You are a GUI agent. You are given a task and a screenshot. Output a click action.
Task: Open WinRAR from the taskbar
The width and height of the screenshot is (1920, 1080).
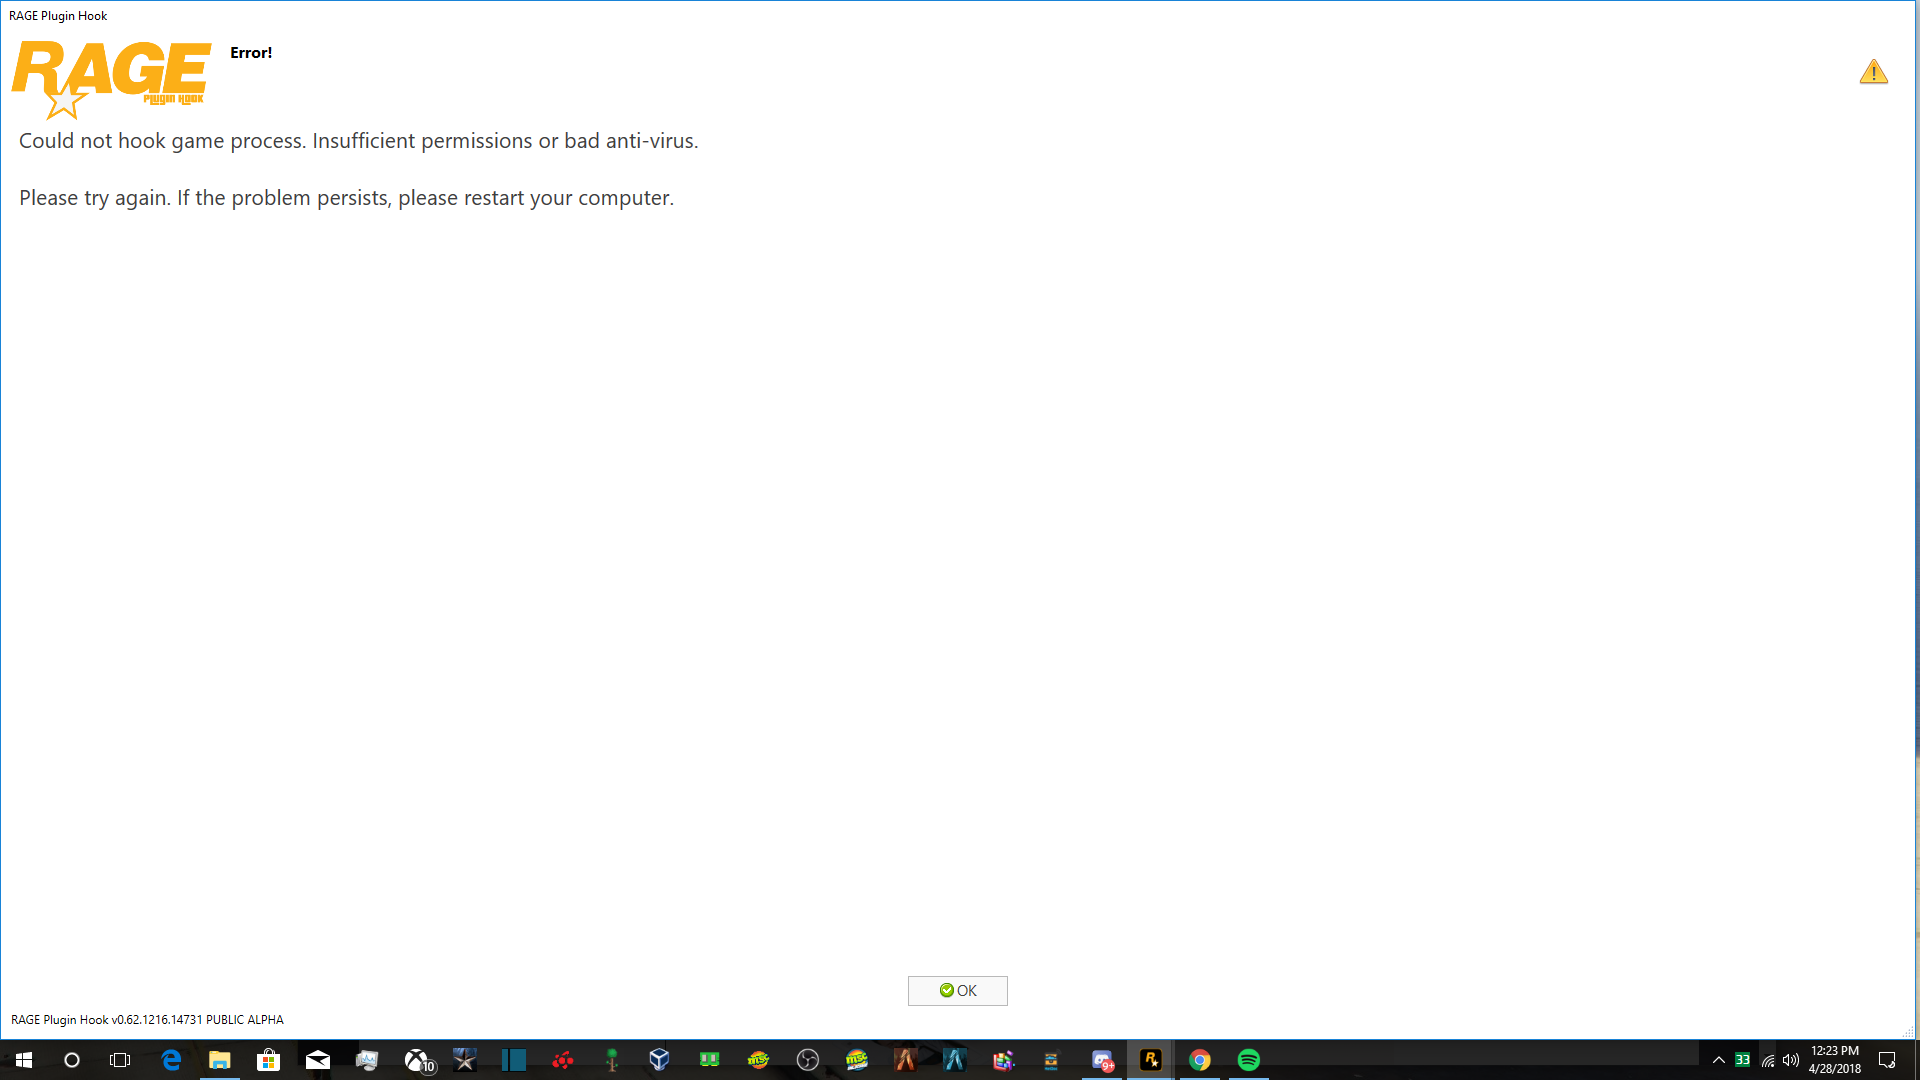click(x=1003, y=1060)
